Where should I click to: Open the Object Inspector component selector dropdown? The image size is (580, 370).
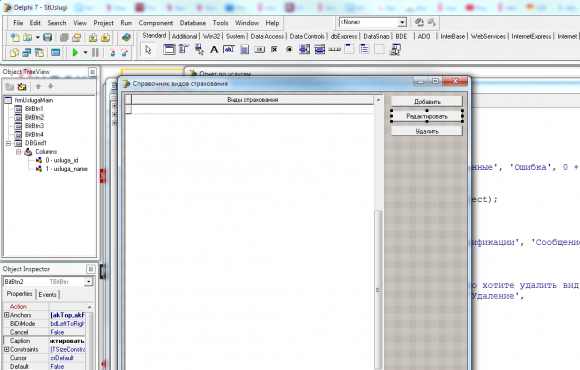88,282
